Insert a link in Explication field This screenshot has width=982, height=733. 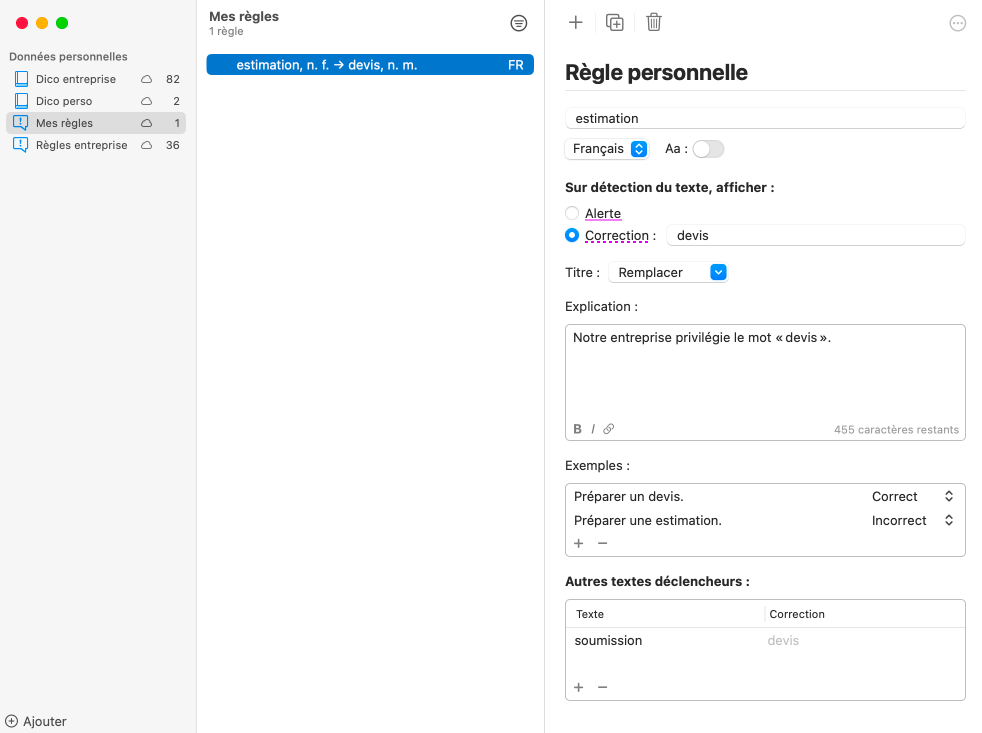coord(608,429)
